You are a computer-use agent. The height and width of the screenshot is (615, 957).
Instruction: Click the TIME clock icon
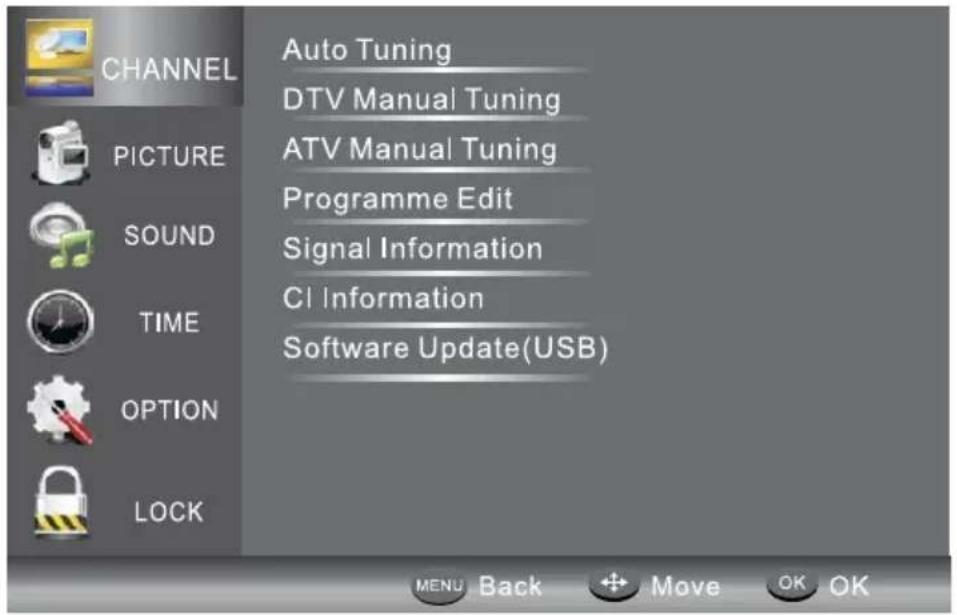pyautogui.click(x=60, y=322)
